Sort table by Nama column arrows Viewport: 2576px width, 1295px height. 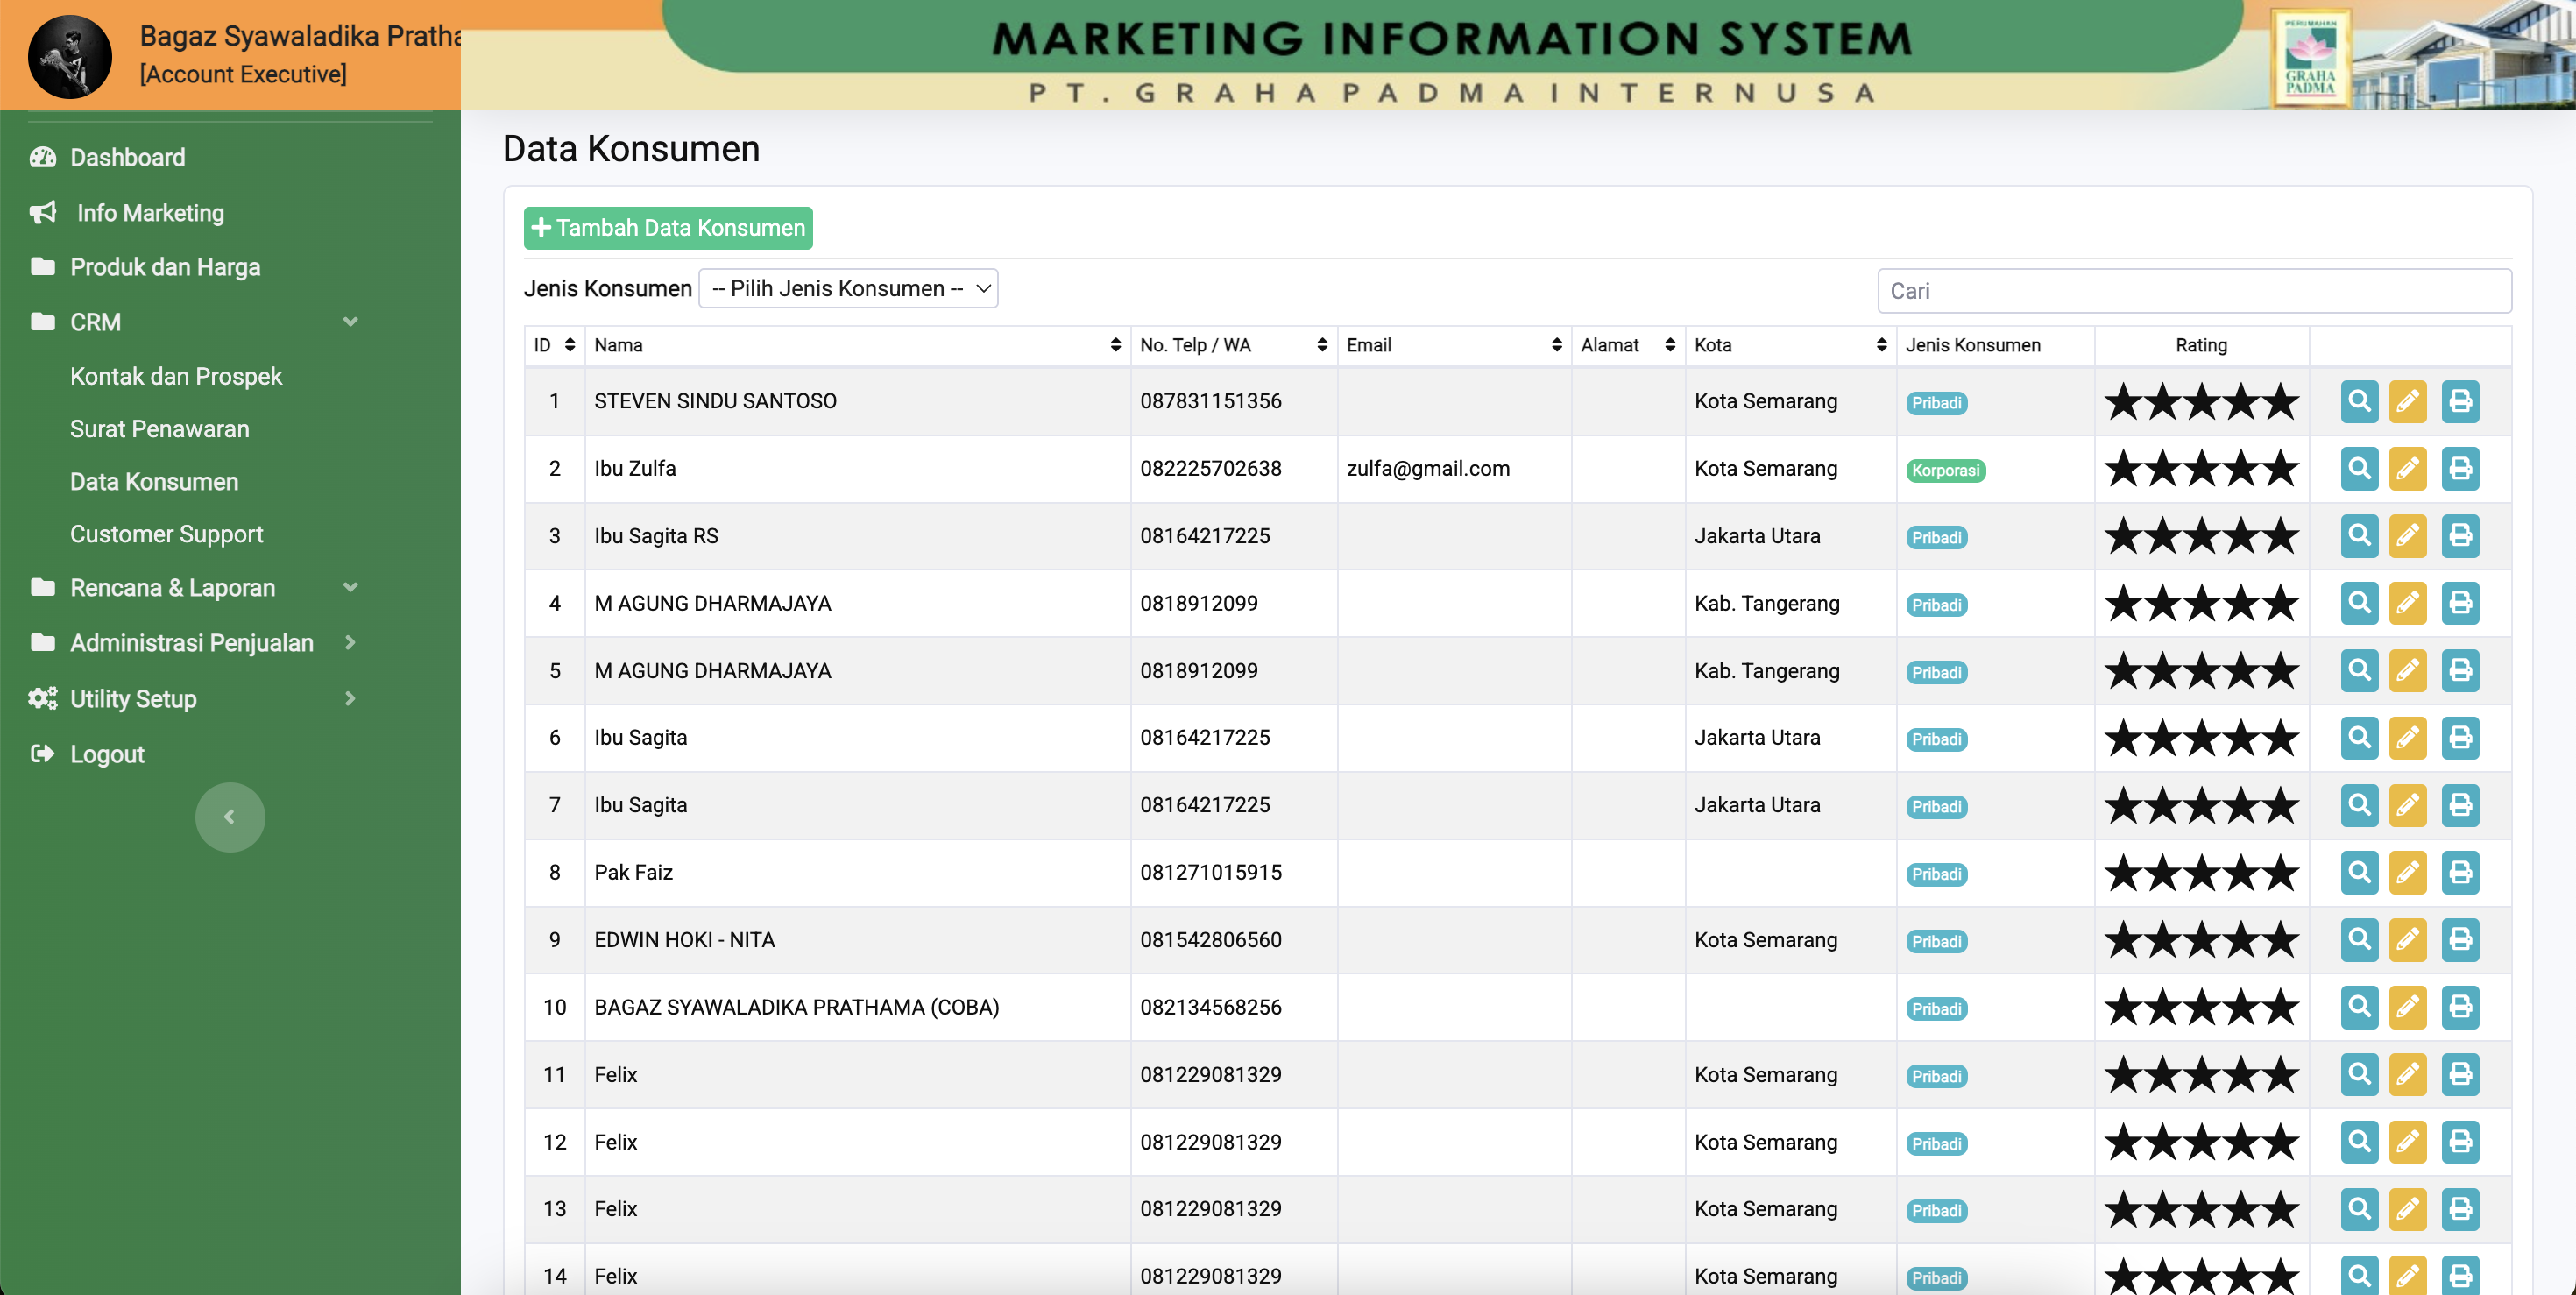(x=1115, y=345)
